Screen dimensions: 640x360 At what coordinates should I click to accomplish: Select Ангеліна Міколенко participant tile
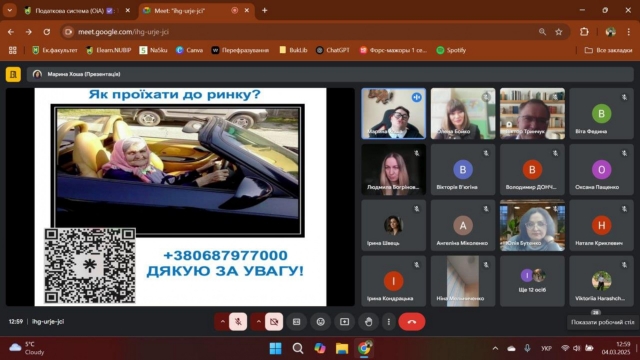tap(463, 225)
